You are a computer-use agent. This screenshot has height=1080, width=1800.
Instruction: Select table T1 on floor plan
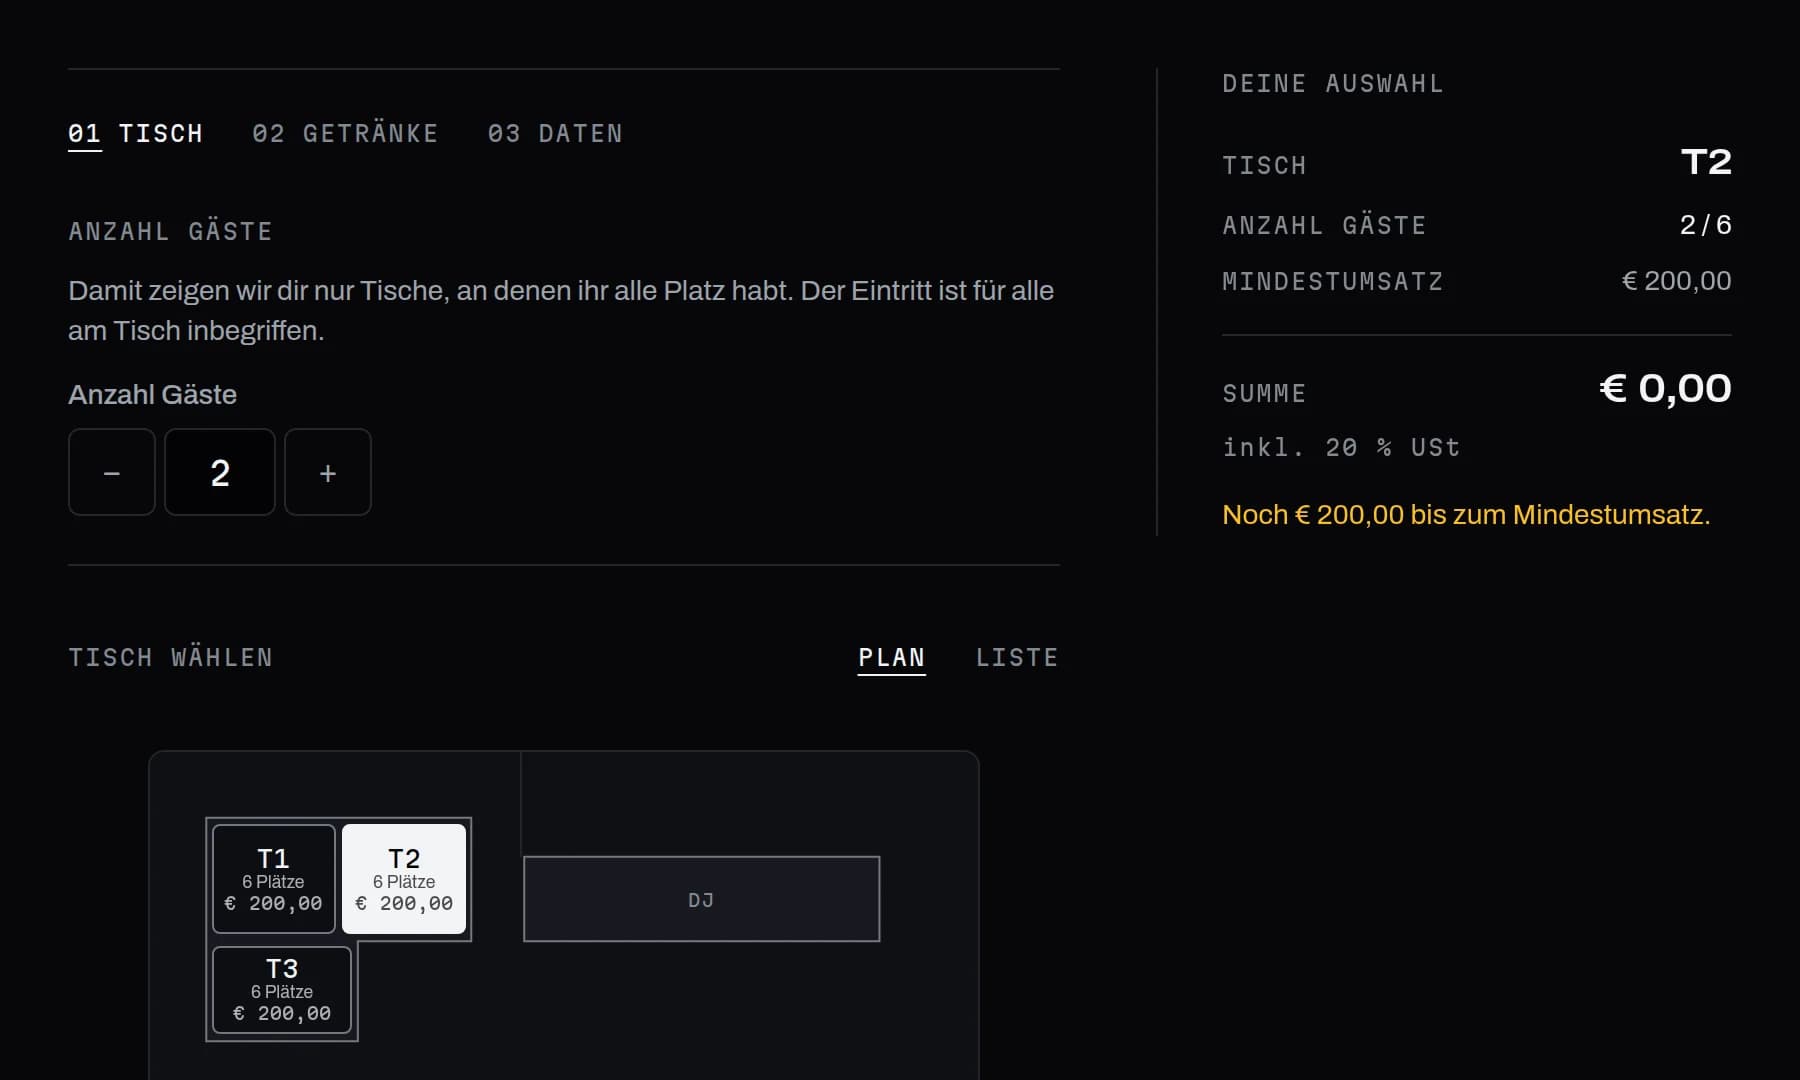pos(274,879)
